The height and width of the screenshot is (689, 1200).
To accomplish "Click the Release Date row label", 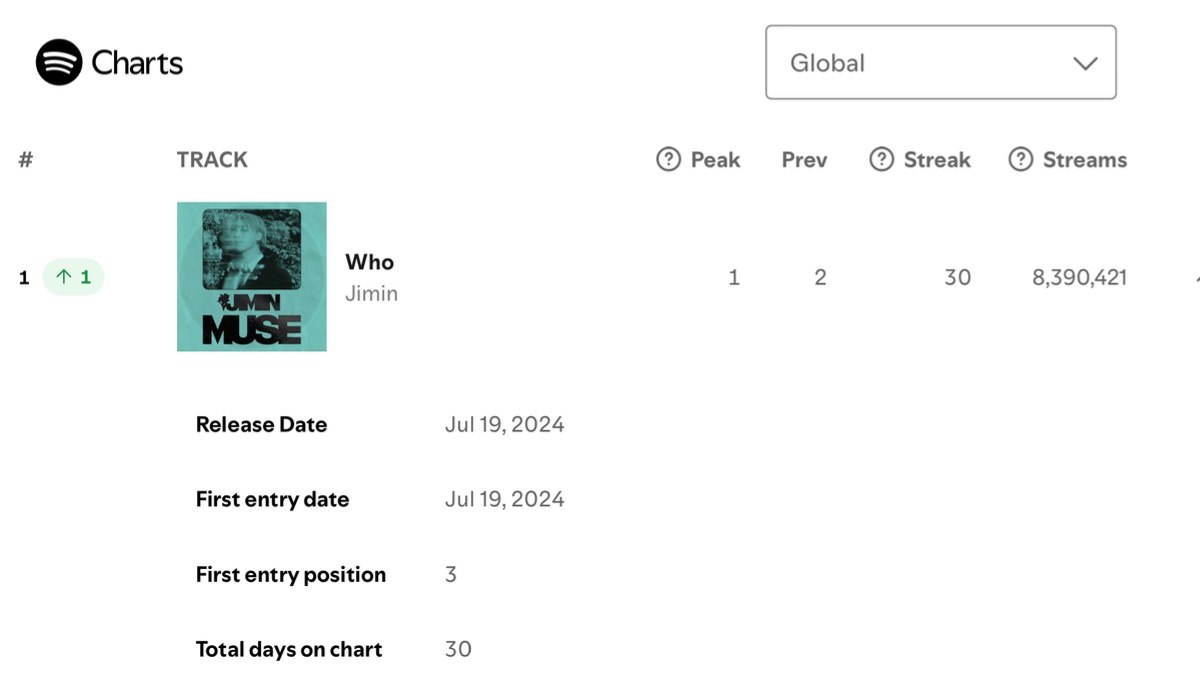I will (262, 425).
